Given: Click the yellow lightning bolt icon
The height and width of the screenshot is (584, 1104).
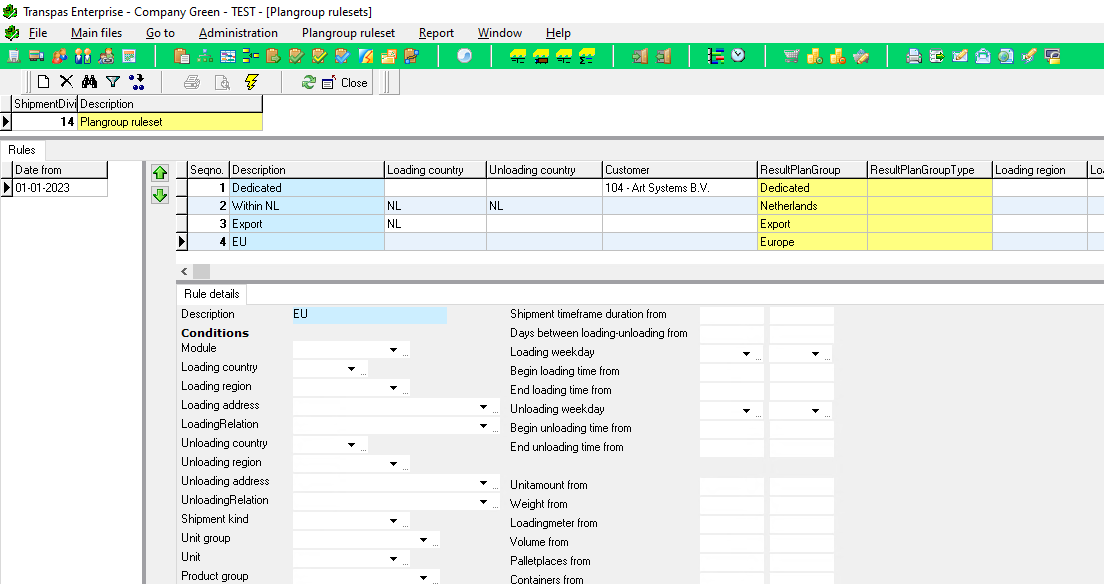Looking at the screenshot, I should click(251, 82).
